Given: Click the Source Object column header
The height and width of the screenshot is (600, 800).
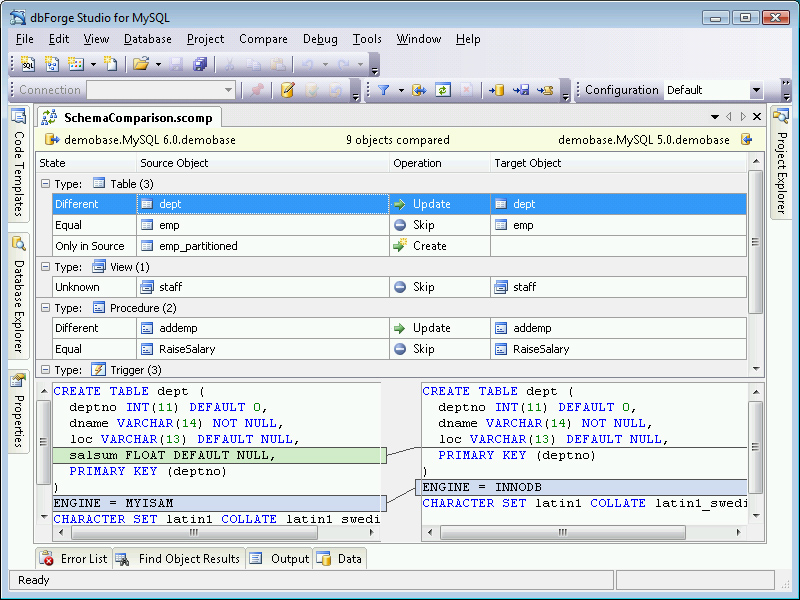Looking at the screenshot, I should click(x=262, y=163).
